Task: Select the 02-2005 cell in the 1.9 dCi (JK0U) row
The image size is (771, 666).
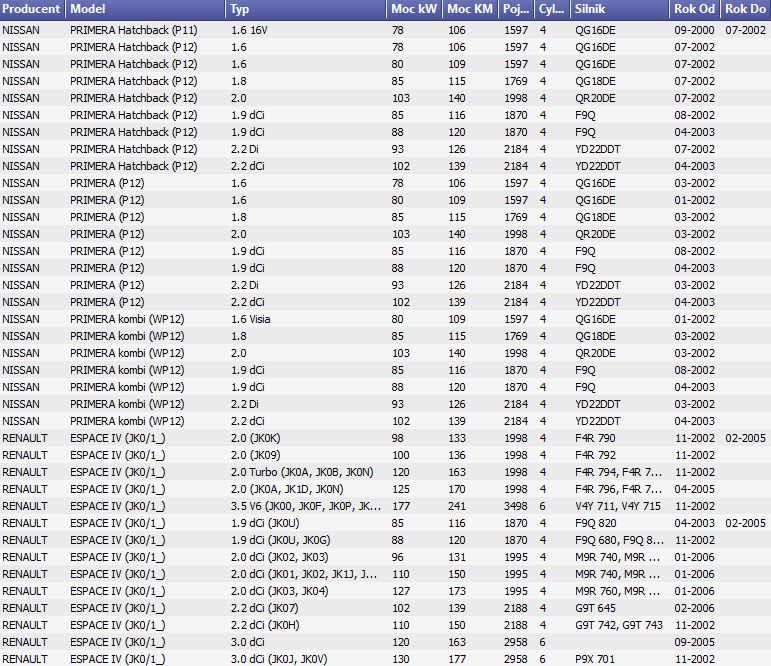Action: coord(745,523)
